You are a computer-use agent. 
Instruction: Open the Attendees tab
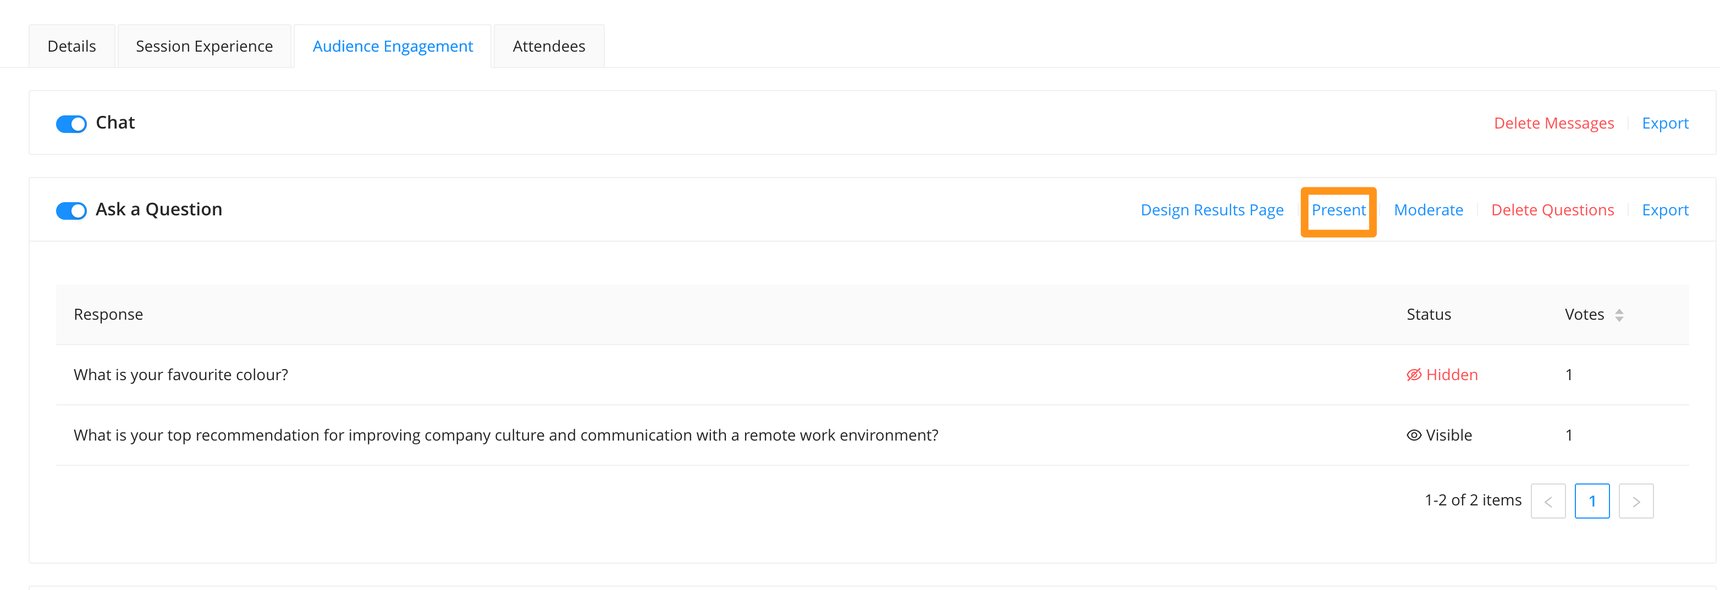click(x=549, y=46)
